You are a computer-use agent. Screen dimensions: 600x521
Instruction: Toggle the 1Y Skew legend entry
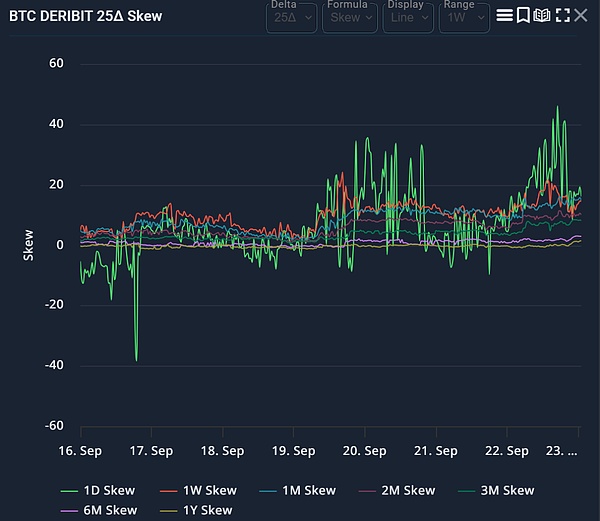(208, 510)
